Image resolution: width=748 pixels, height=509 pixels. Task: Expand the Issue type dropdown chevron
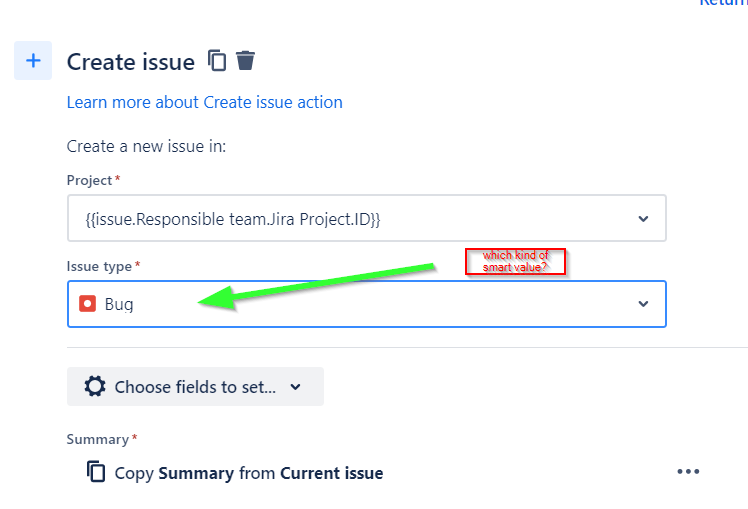click(x=643, y=304)
